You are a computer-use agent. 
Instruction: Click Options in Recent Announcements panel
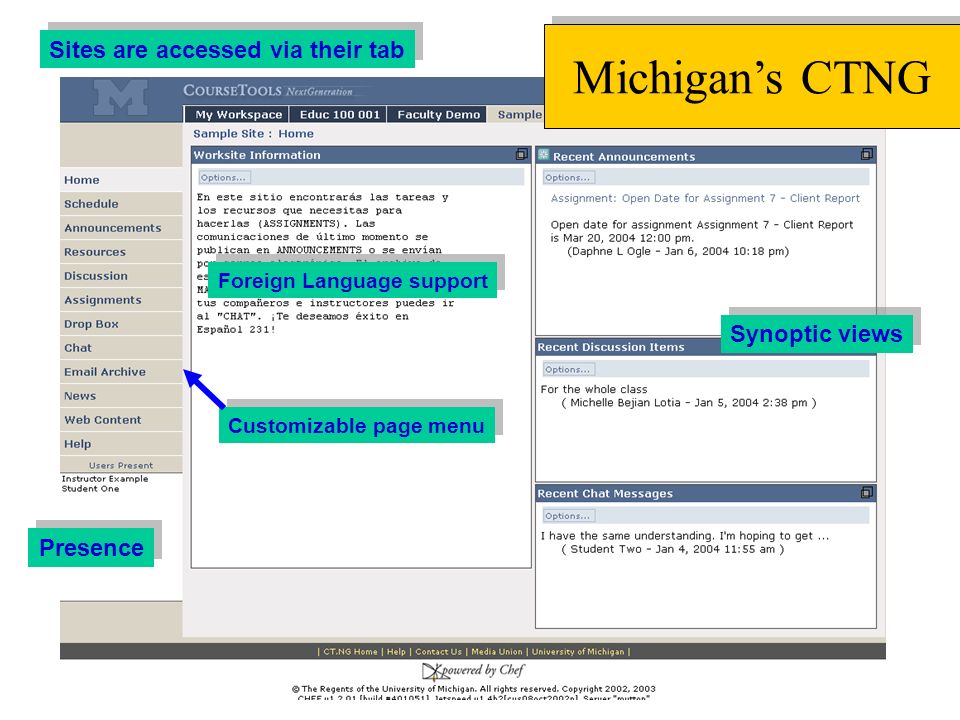click(568, 178)
